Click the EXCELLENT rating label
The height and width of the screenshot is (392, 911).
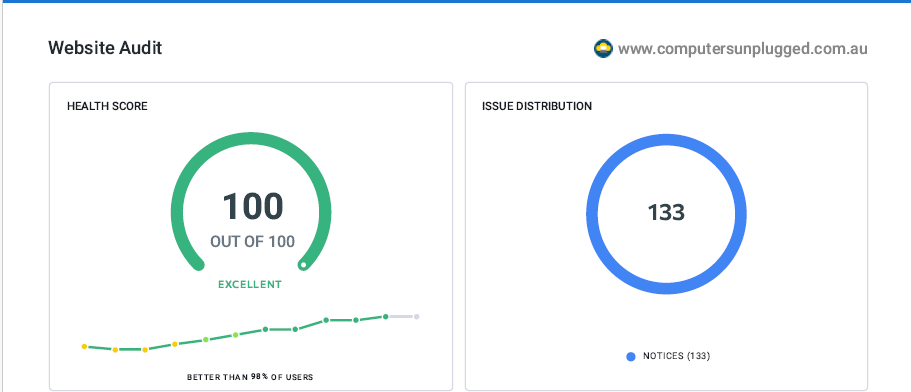click(x=250, y=285)
